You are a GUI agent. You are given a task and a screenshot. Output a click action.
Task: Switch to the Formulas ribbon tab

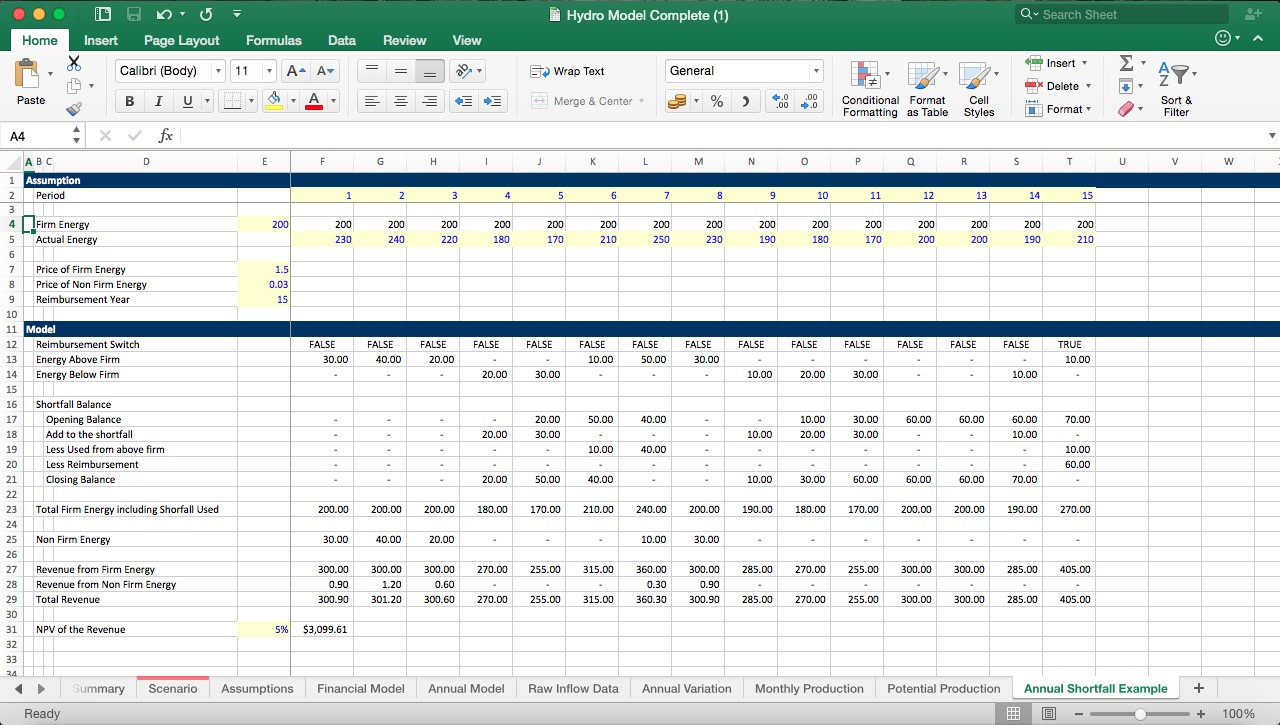point(273,40)
